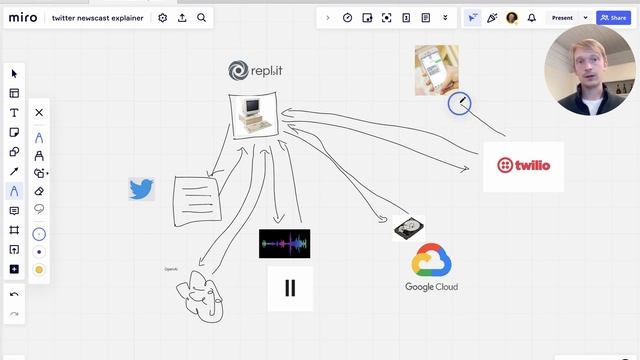The width and height of the screenshot is (640, 360).
Task: Redo the last action
Action: [x=14, y=314]
